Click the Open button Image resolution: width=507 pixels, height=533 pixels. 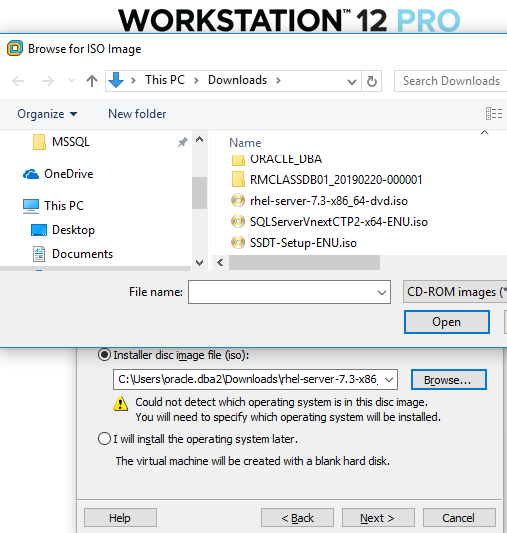click(447, 322)
